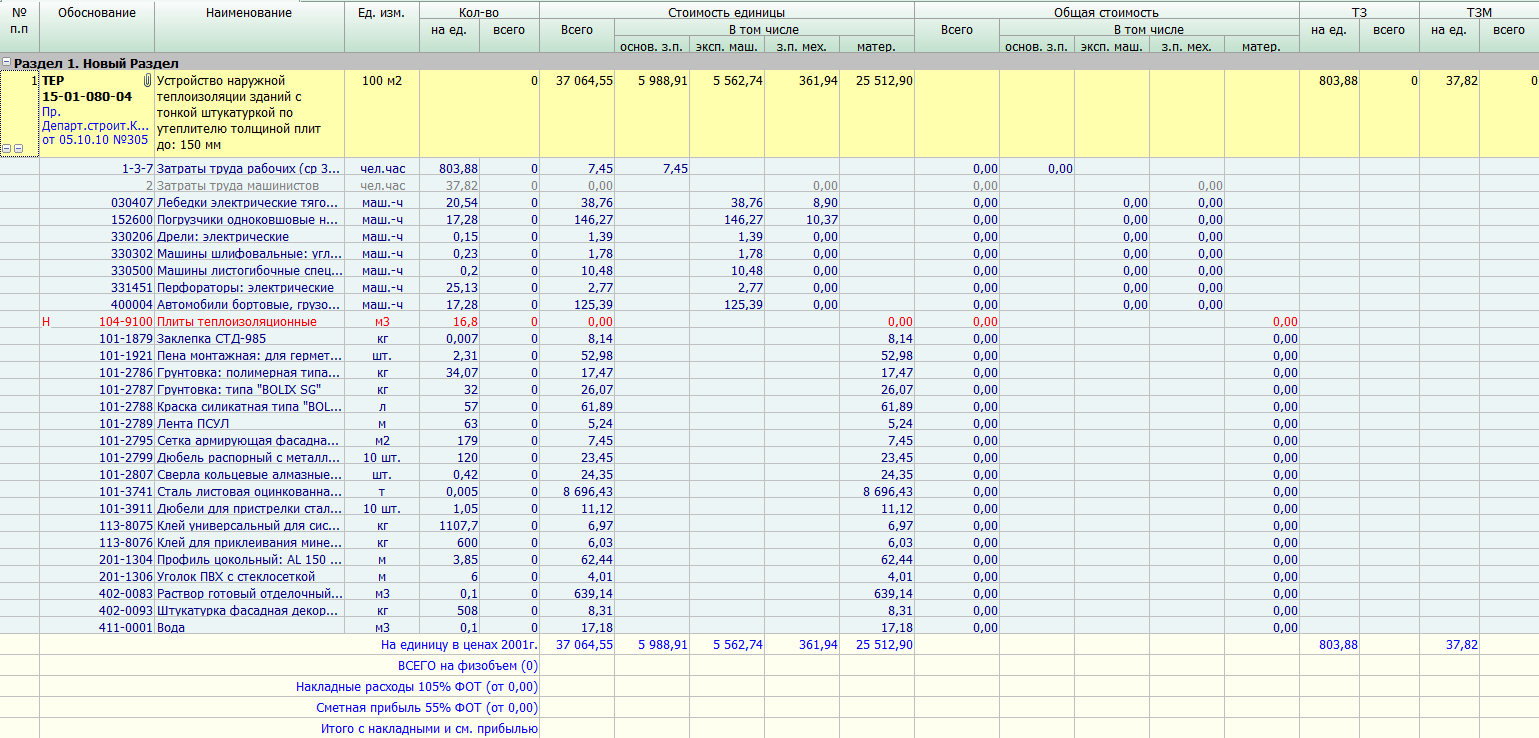The width and height of the screenshot is (1539, 738).
Task: Select the row 'Дюбель распорный с металл...'
Action: (x=769, y=457)
